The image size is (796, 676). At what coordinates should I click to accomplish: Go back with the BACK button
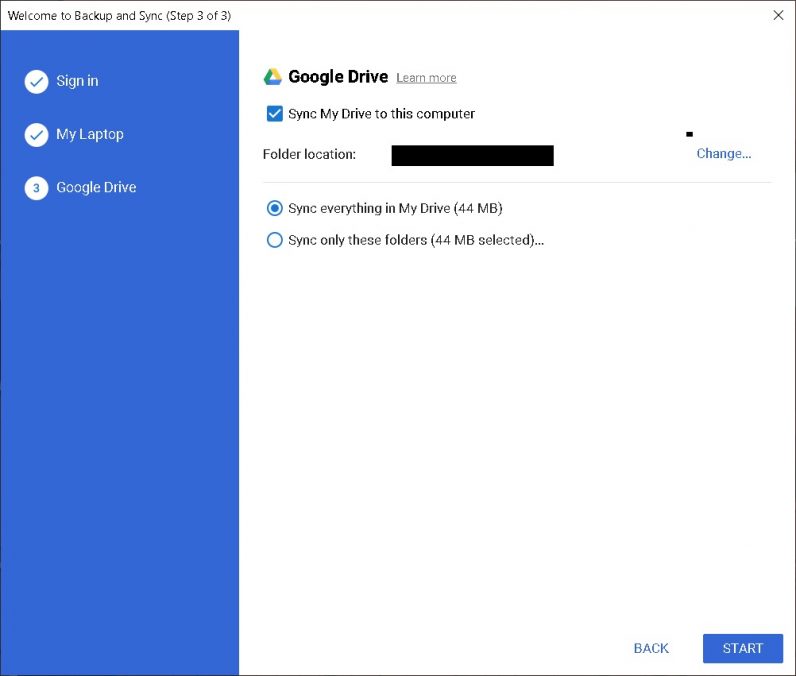(651, 648)
